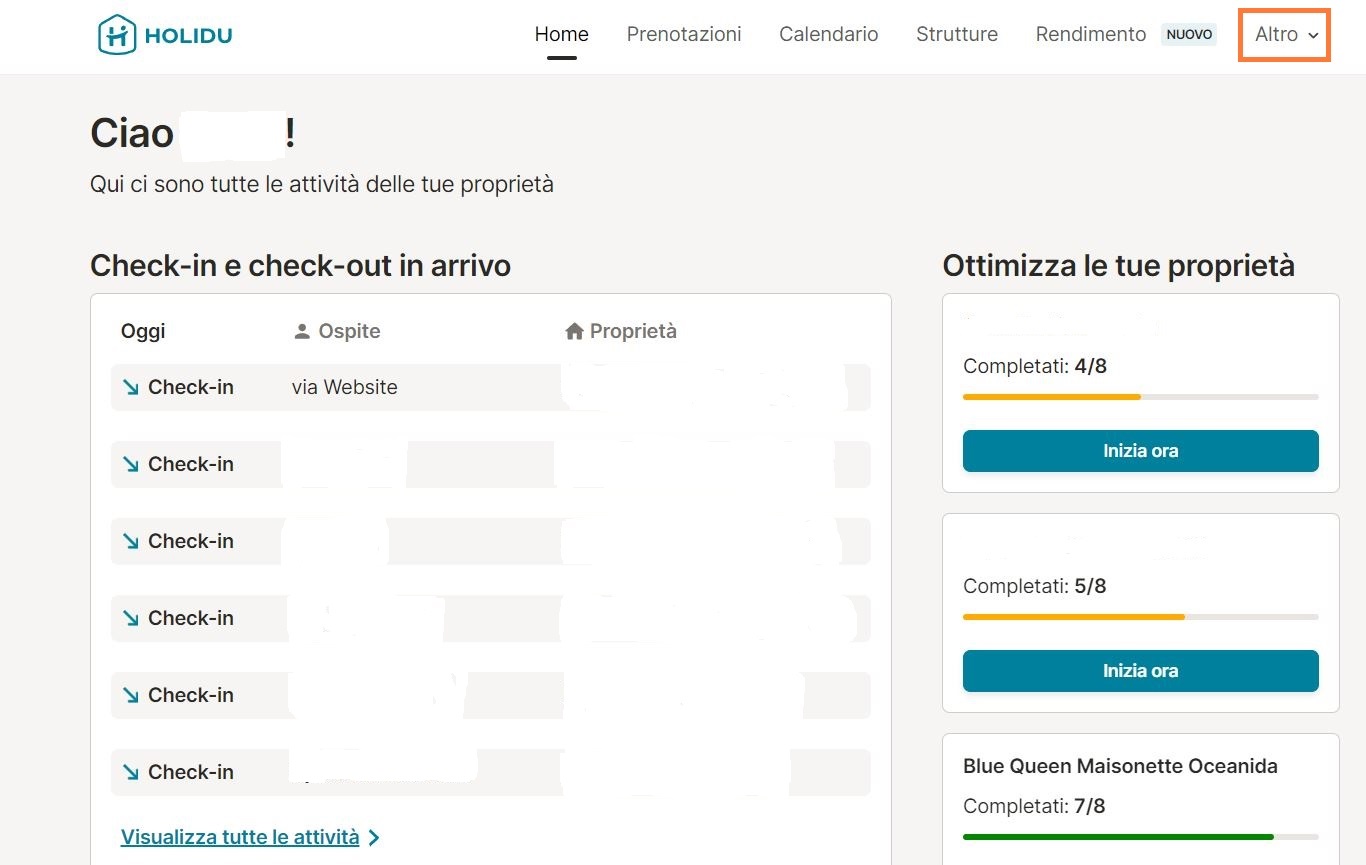Click the green 7/8 progress bar

(x=1117, y=836)
